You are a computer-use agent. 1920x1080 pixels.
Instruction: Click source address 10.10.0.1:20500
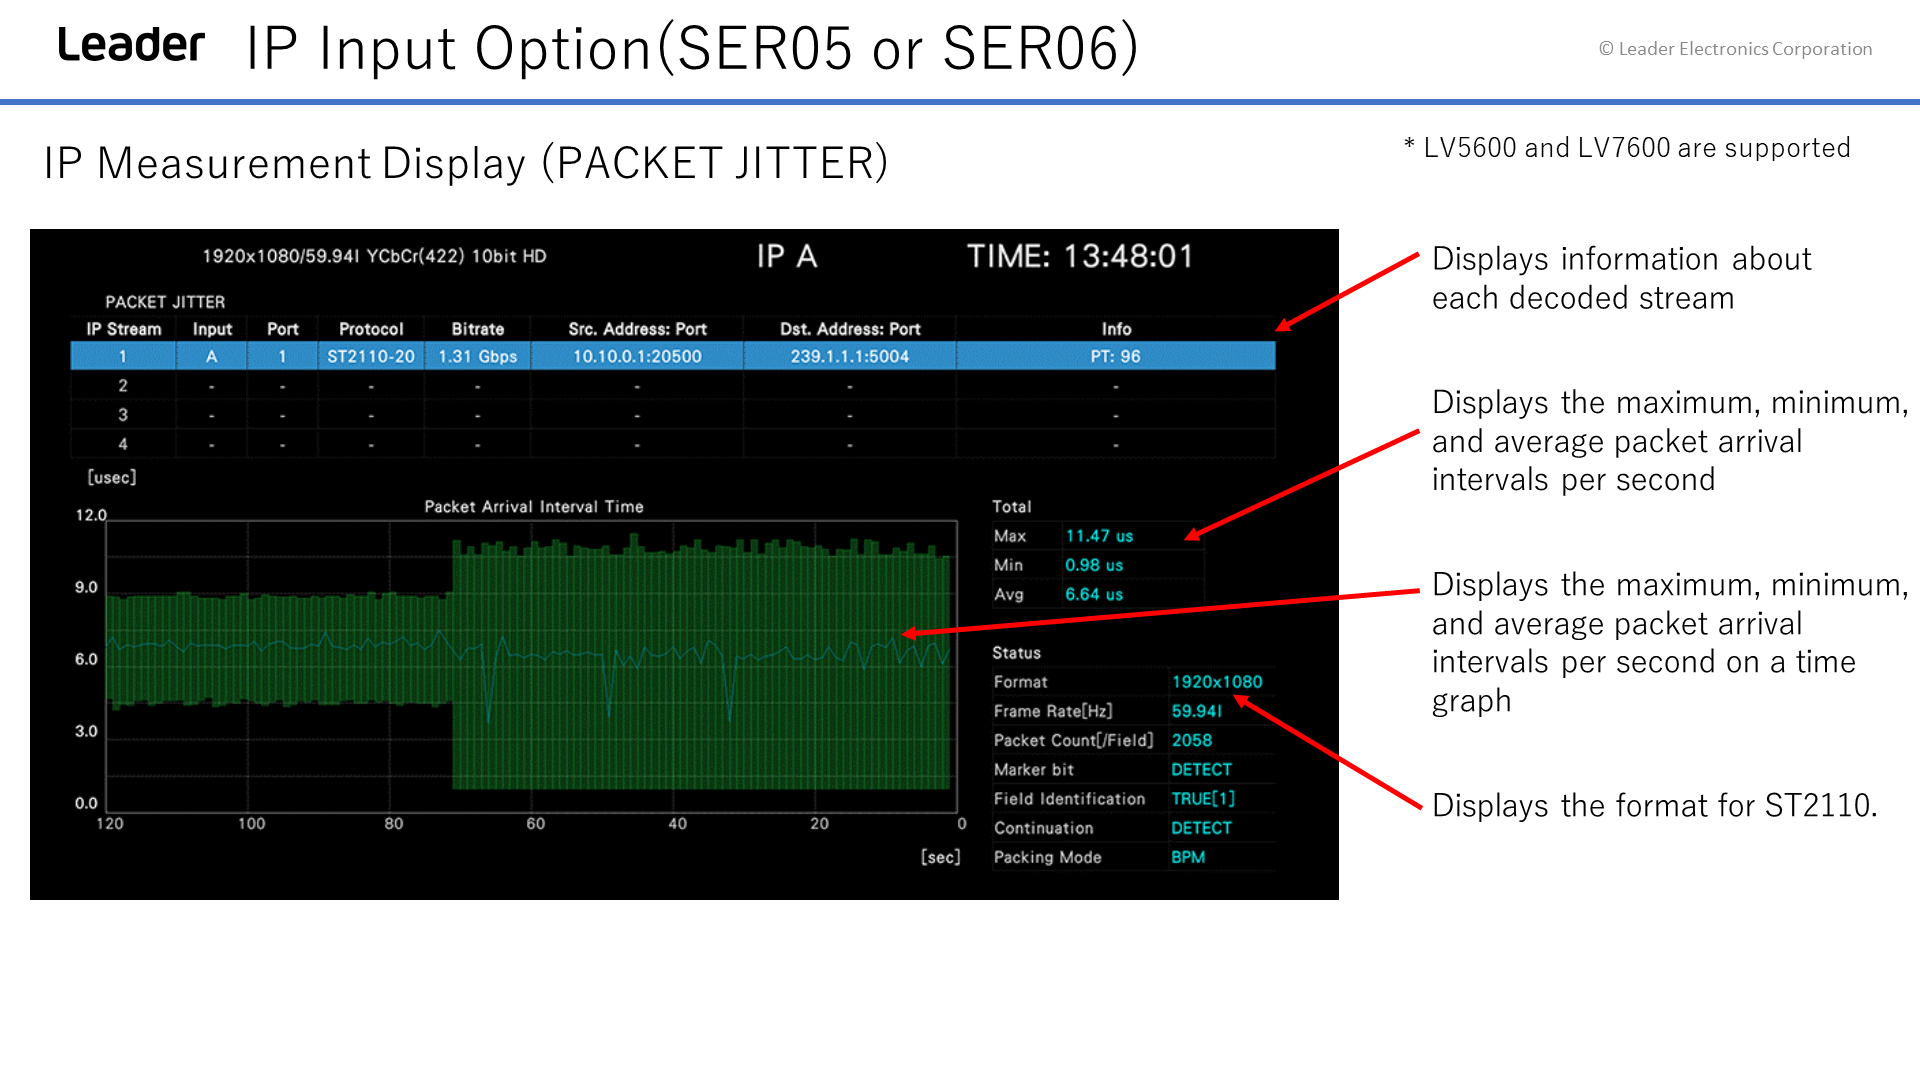(x=637, y=356)
